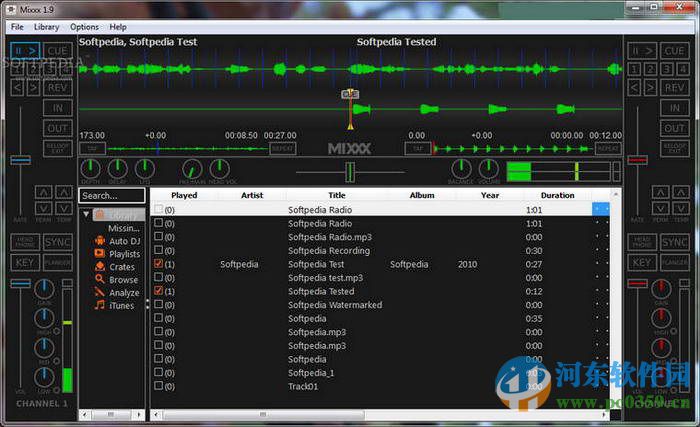Check Played box for Softpedia Recording
700x427 pixels.
pos(158,250)
